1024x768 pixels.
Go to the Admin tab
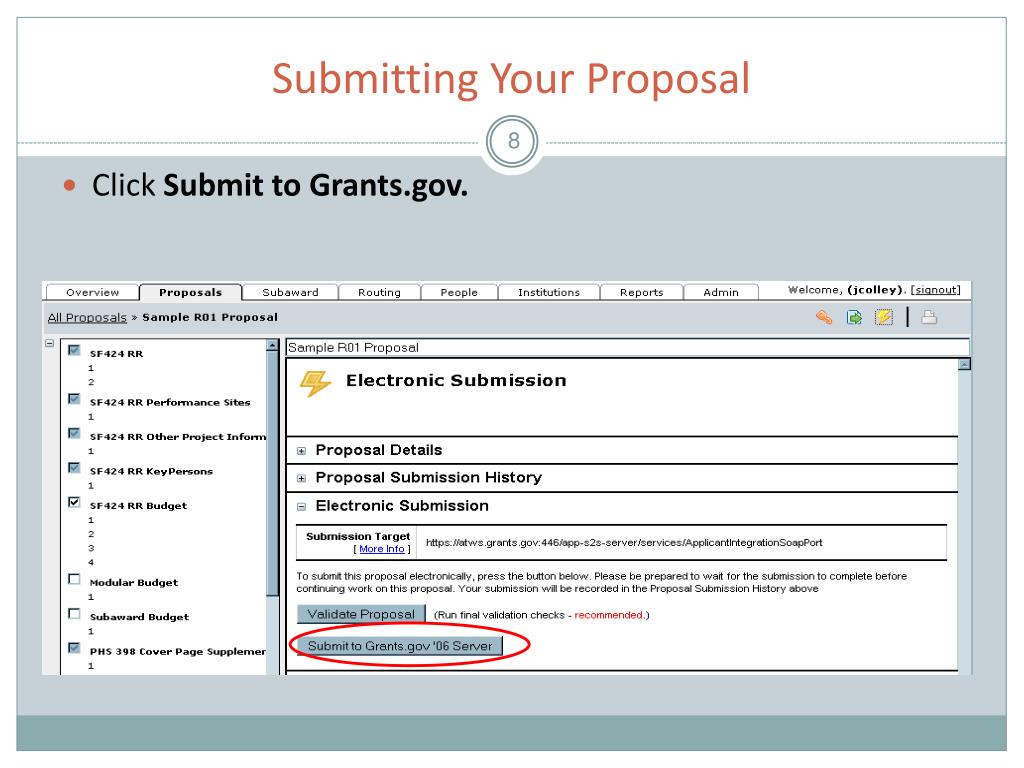coord(721,293)
